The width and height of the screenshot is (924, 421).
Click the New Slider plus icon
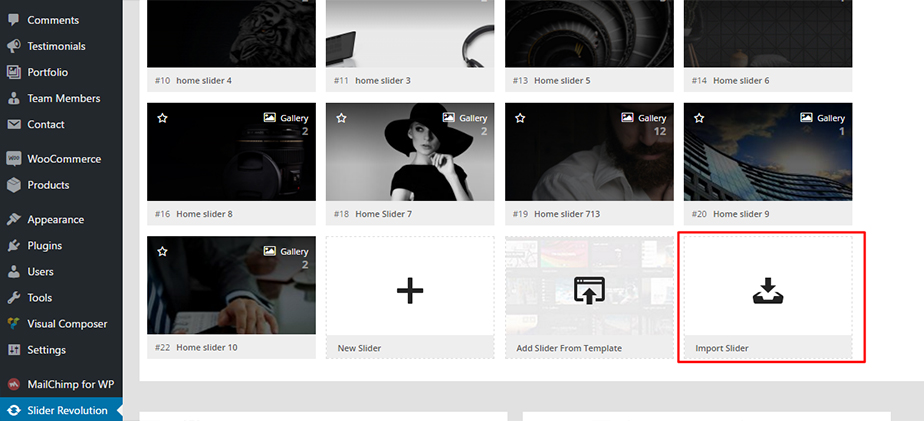[x=410, y=291]
